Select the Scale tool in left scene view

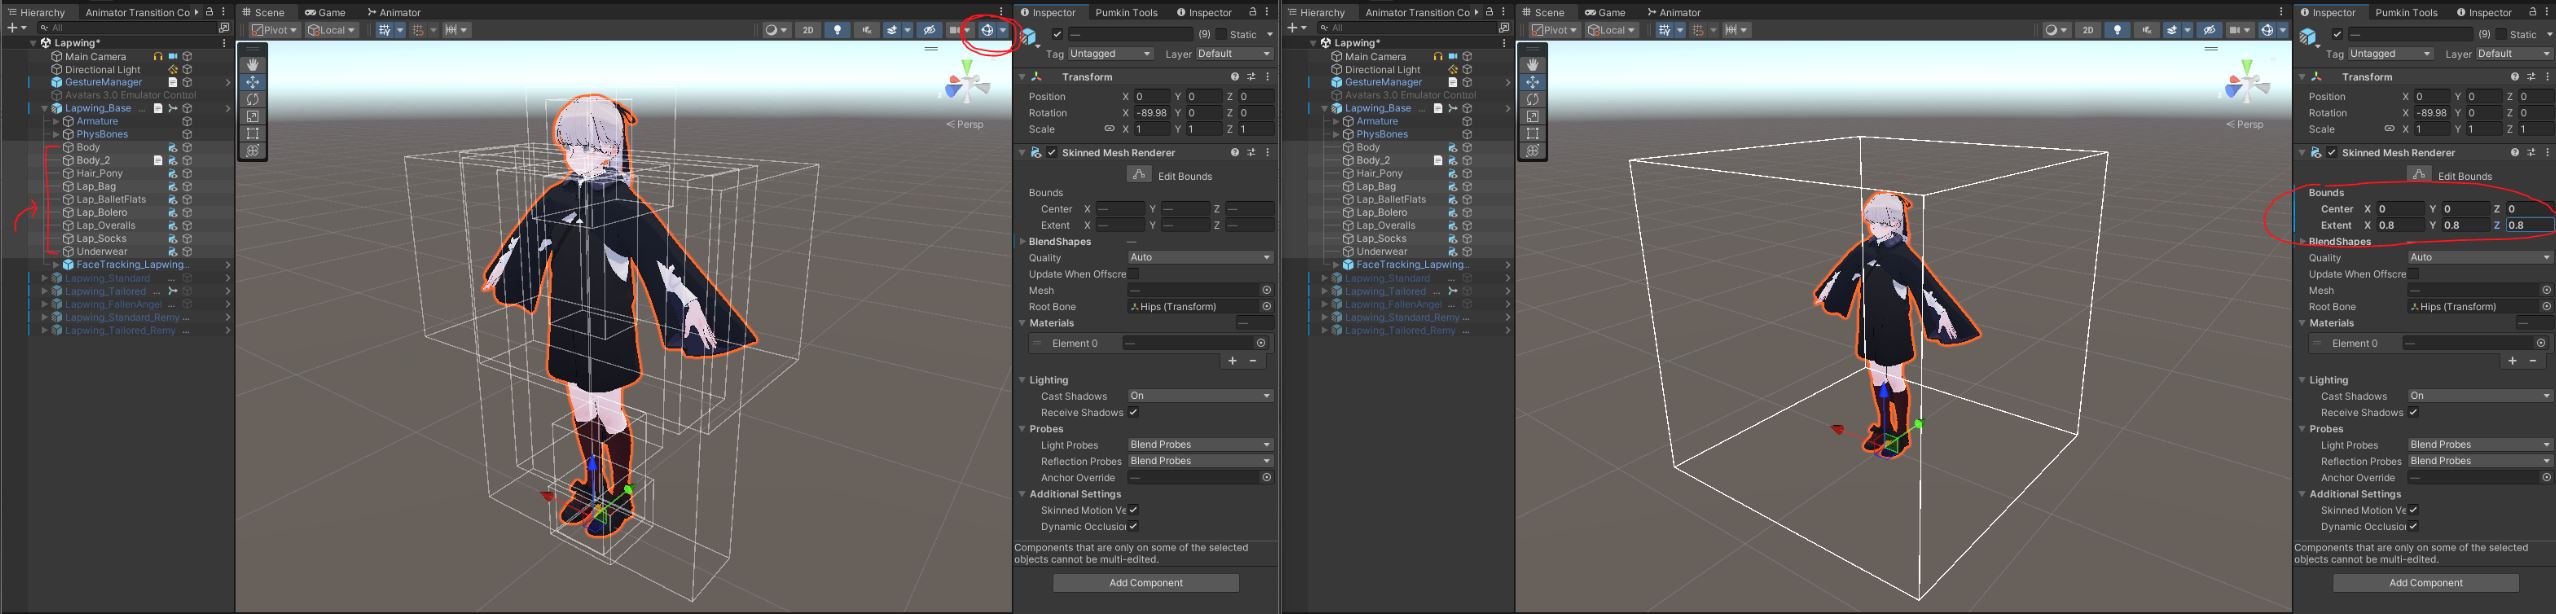[x=252, y=116]
